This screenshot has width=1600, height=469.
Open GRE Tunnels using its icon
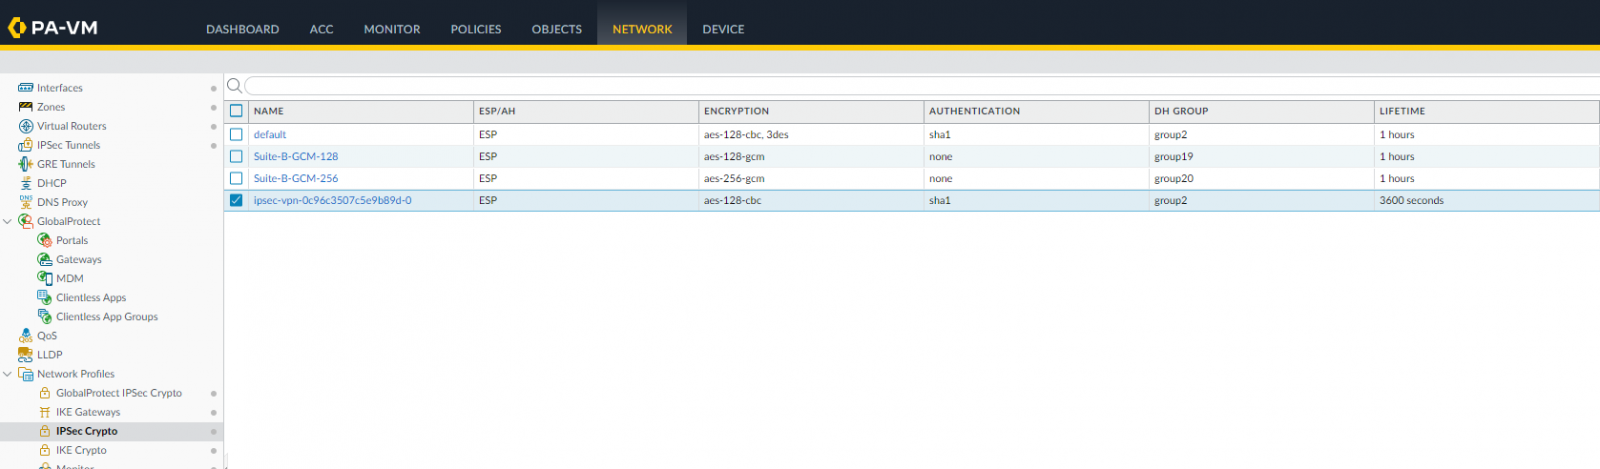click(26, 164)
